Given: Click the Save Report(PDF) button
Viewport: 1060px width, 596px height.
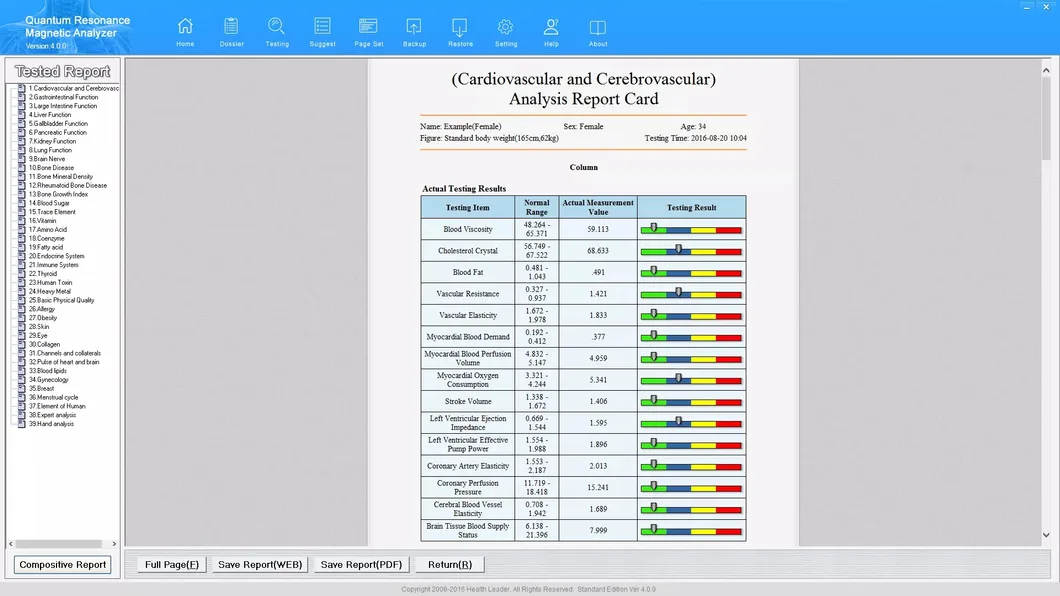Looking at the screenshot, I should coord(361,563).
